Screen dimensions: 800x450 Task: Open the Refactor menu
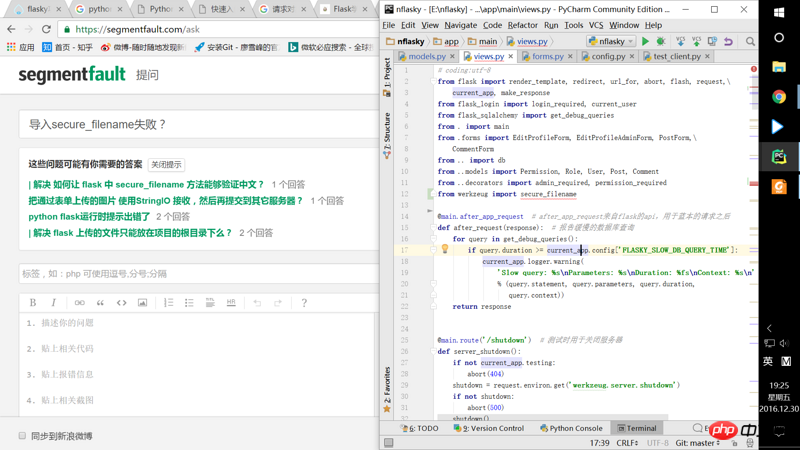522,25
